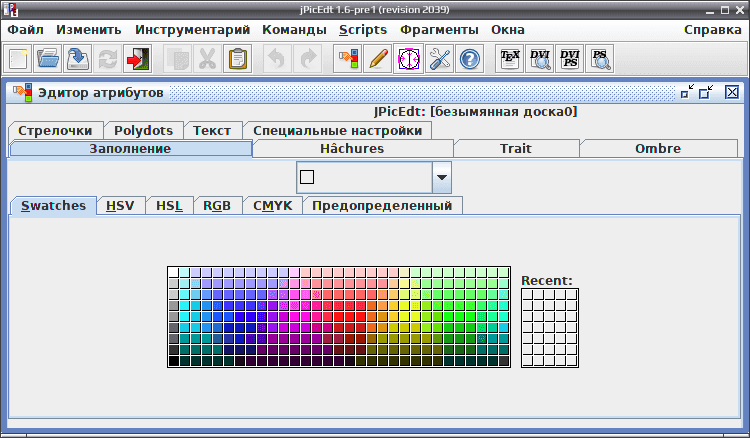Click the blue Help question mark icon
Viewport: 750px width, 438px height.
(470, 59)
